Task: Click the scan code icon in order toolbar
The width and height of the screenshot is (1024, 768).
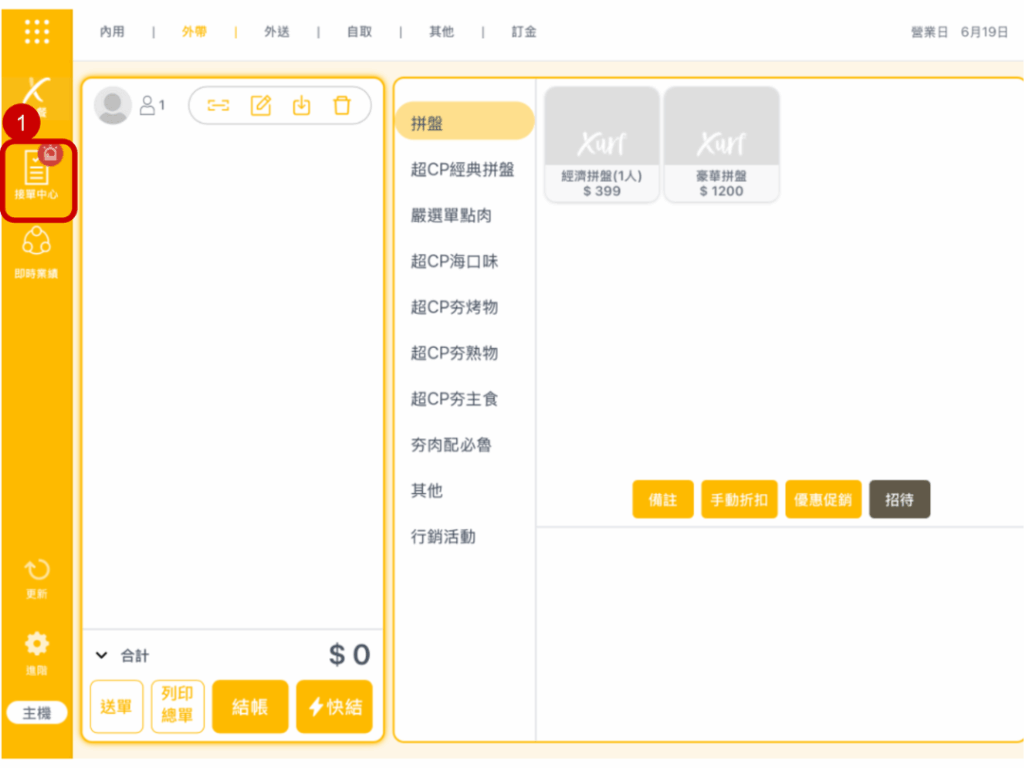Action: [x=218, y=105]
